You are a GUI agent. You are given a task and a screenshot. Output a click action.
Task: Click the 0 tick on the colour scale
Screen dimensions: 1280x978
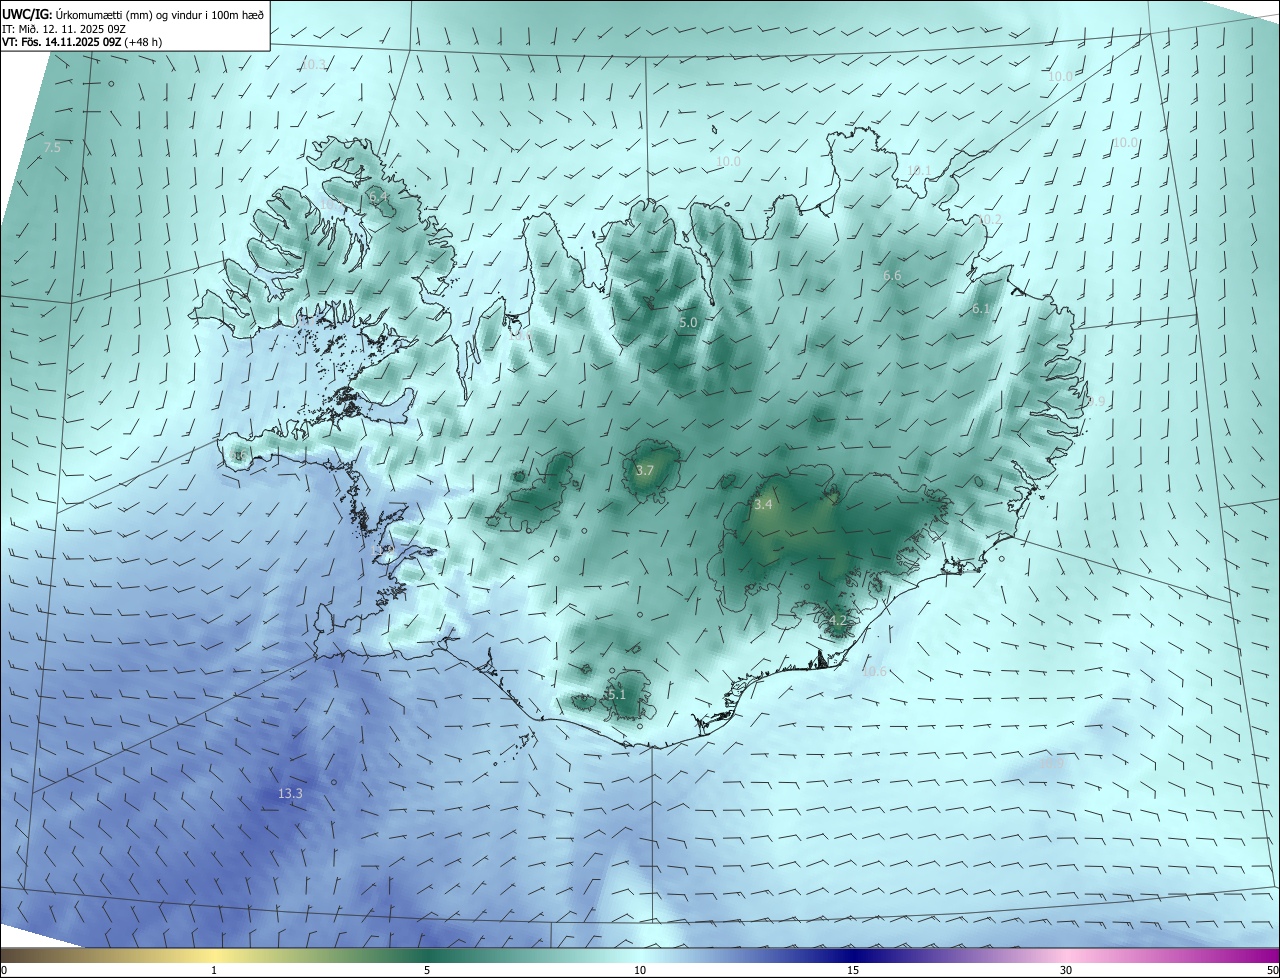pos(4,970)
